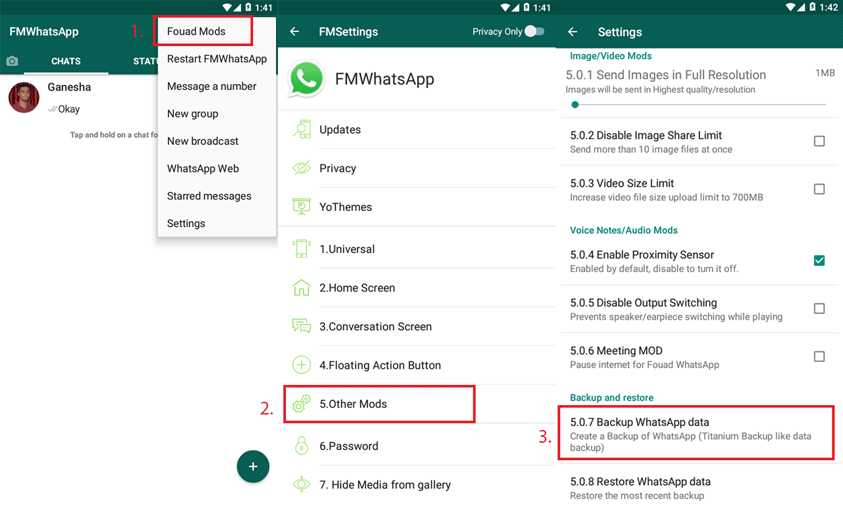Open YoThemes settings
This screenshot has height=511, width=843.
pos(417,207)
